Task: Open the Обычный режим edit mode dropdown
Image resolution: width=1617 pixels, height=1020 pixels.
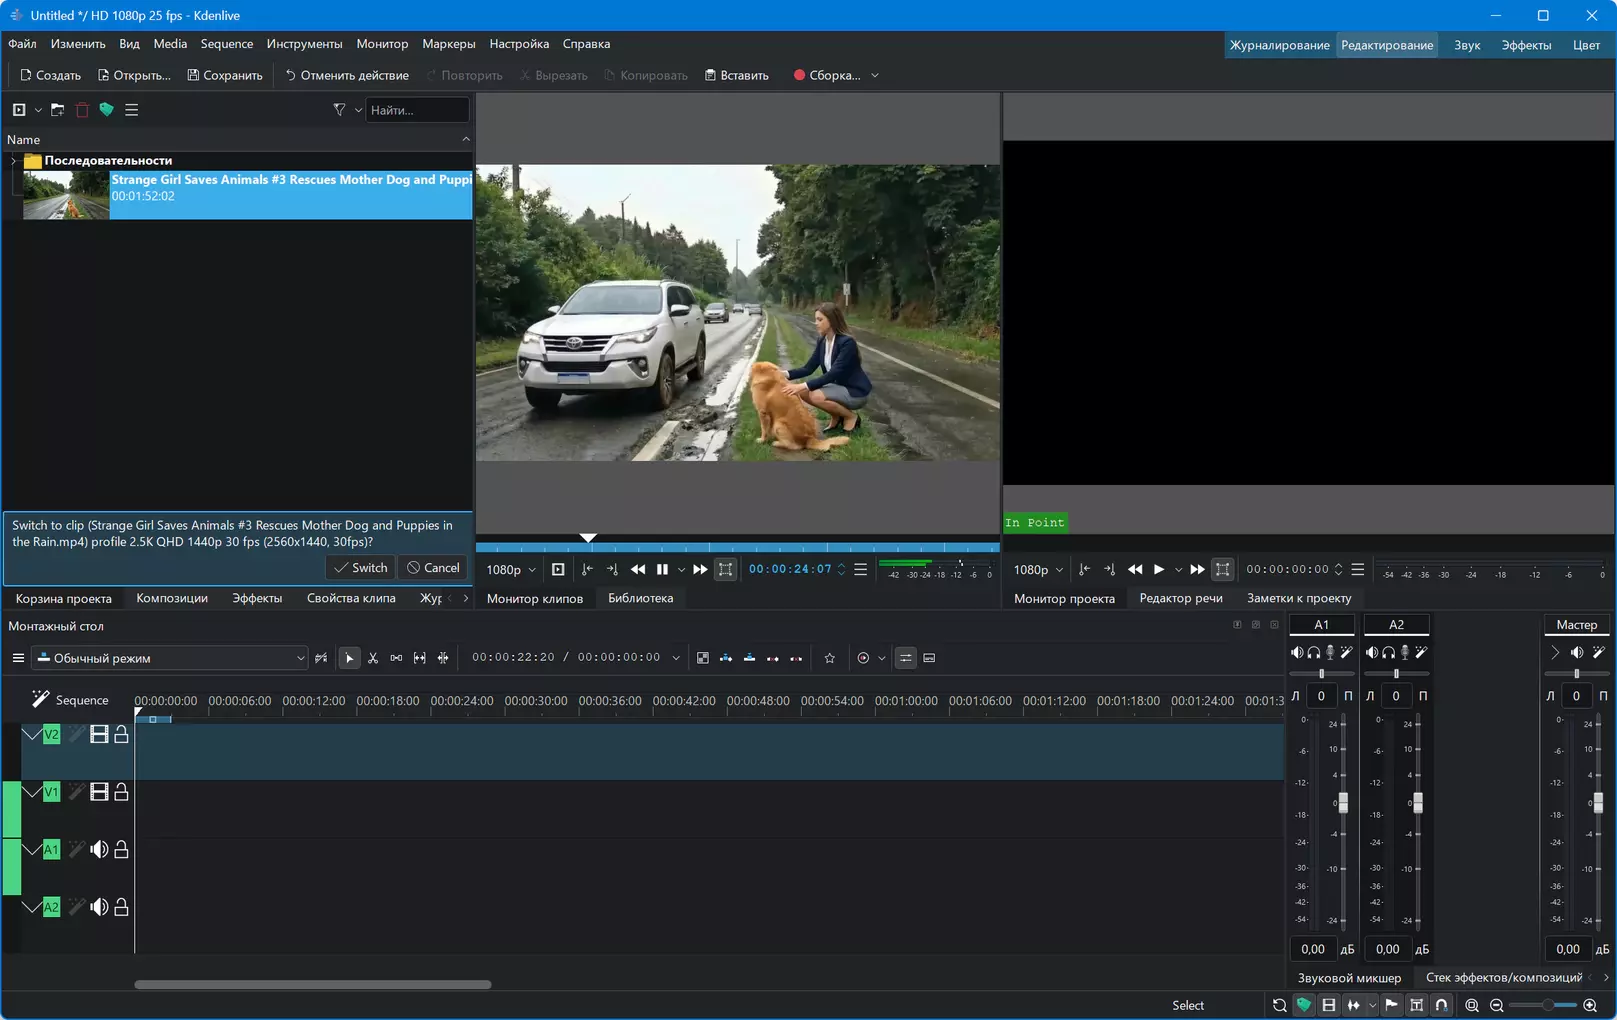Action: coord(170,658)
